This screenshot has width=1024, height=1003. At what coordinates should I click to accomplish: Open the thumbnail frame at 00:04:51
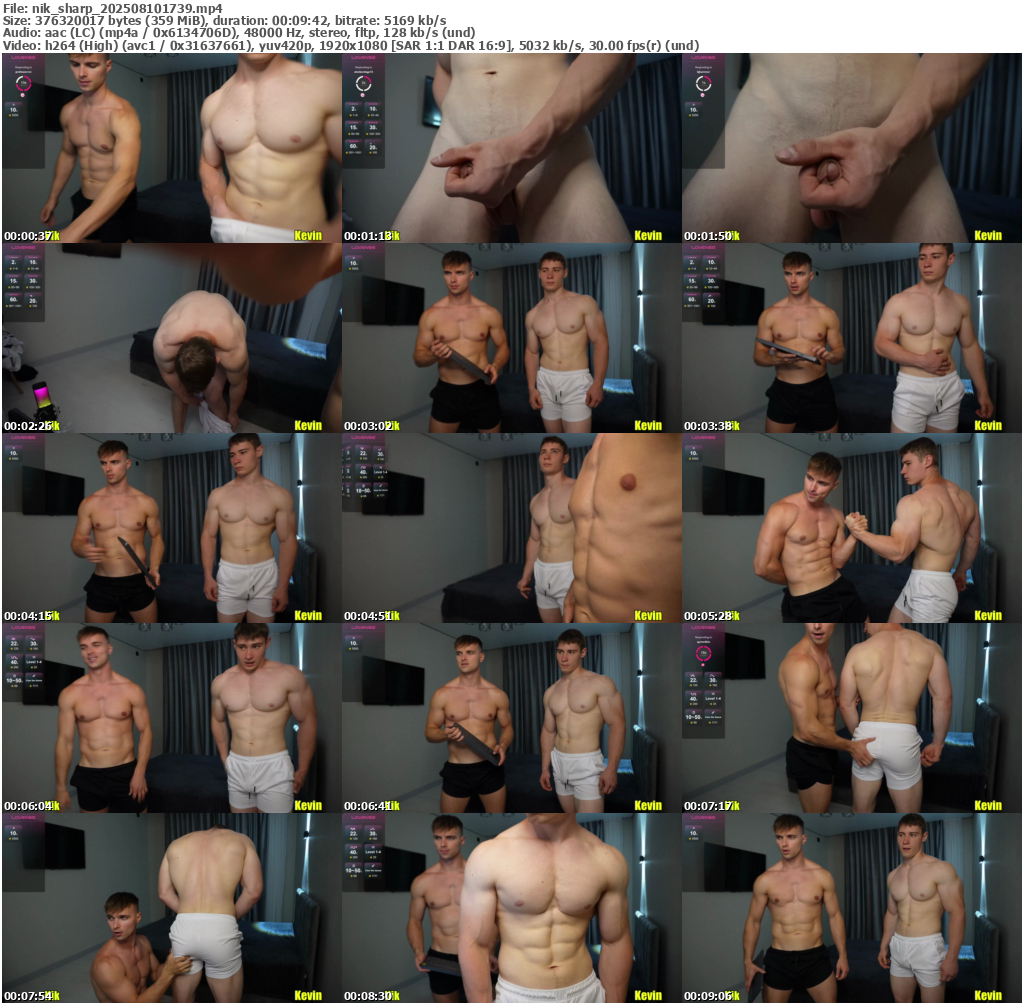point(512,528)
